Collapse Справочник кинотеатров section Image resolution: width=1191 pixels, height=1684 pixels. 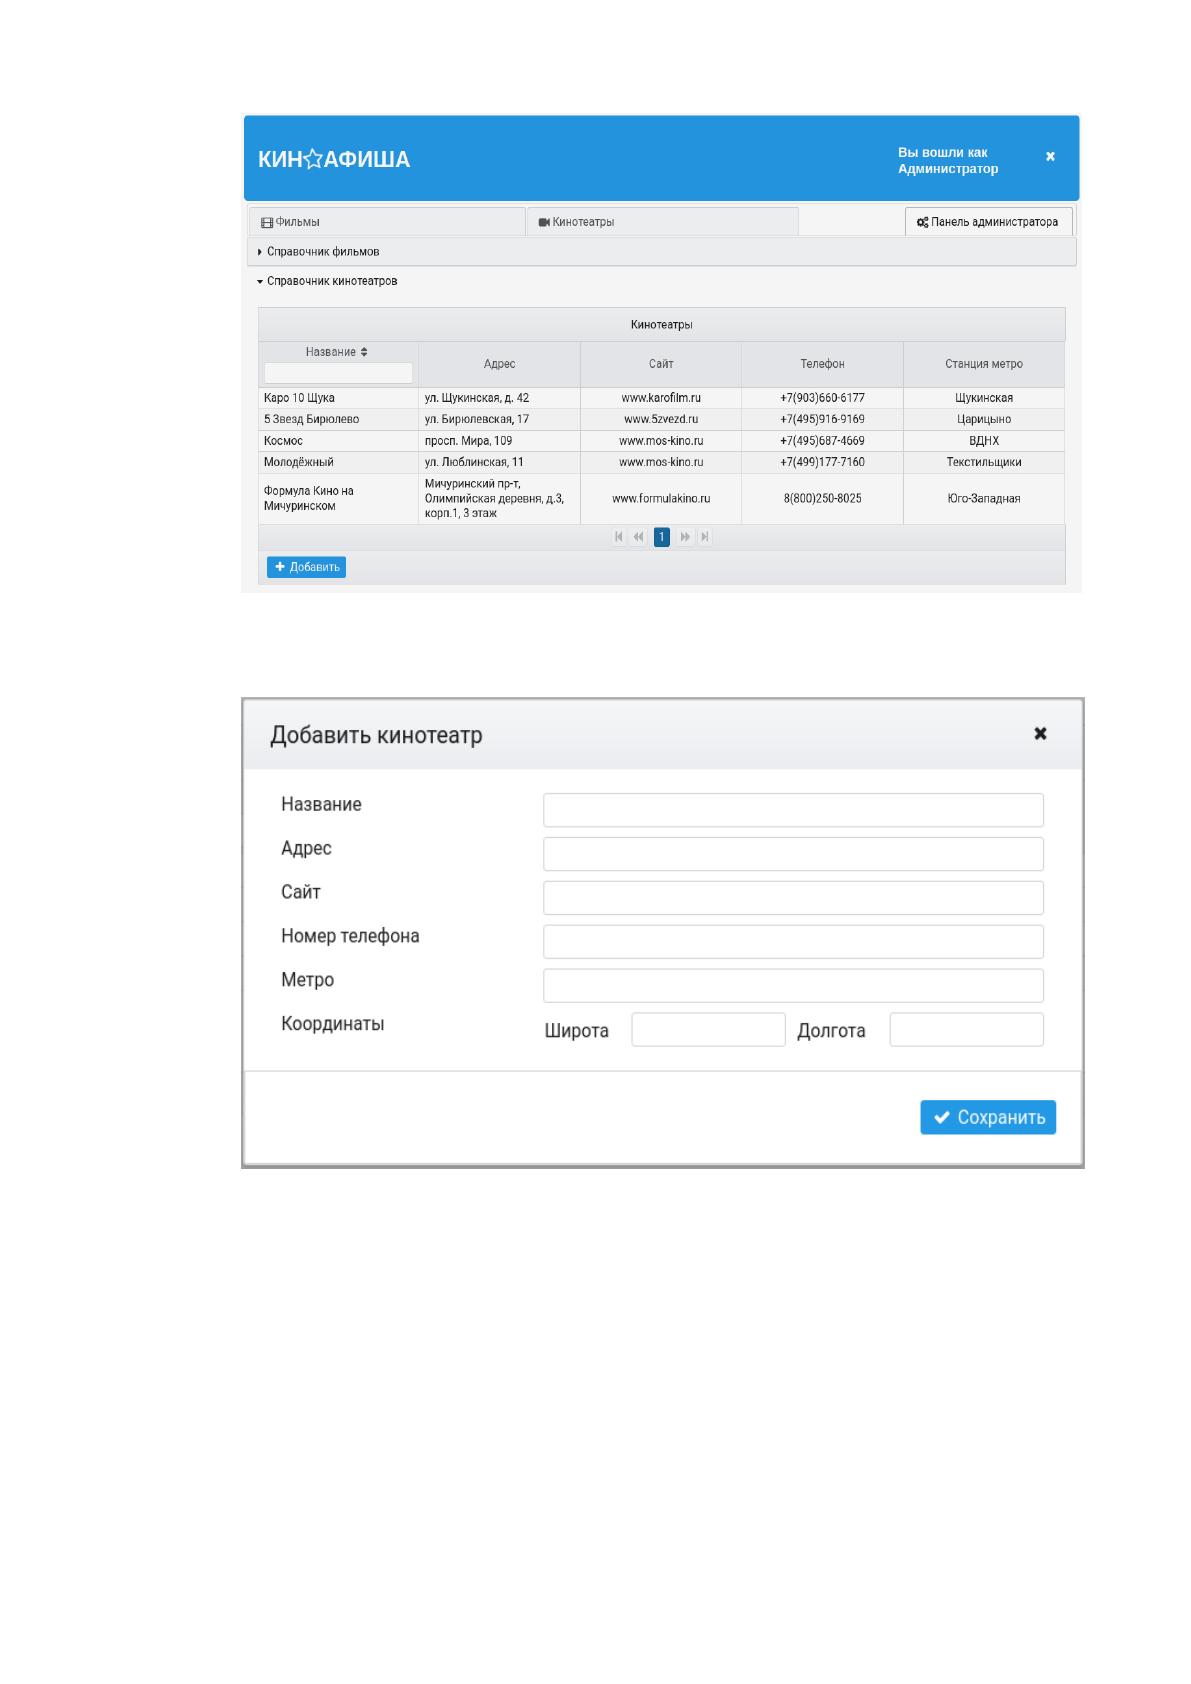pos(327,282)
